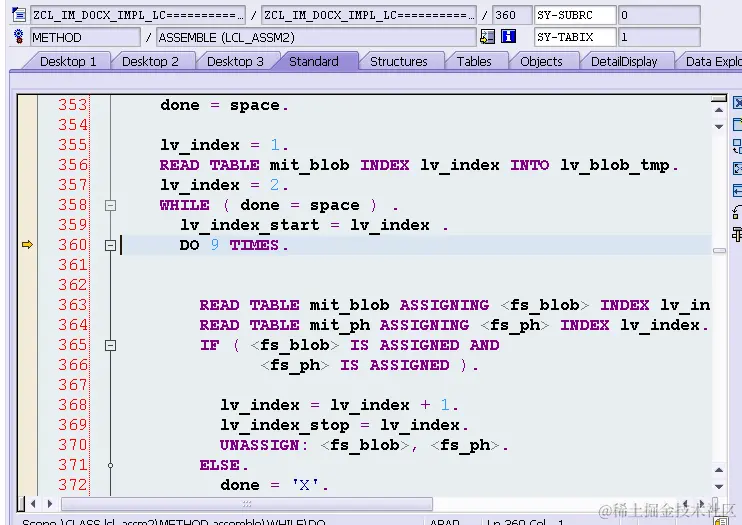Click the Maximize Horizontally left-arrow icon
The width and height of the screenshot is (742, 525).
[737, 190]
